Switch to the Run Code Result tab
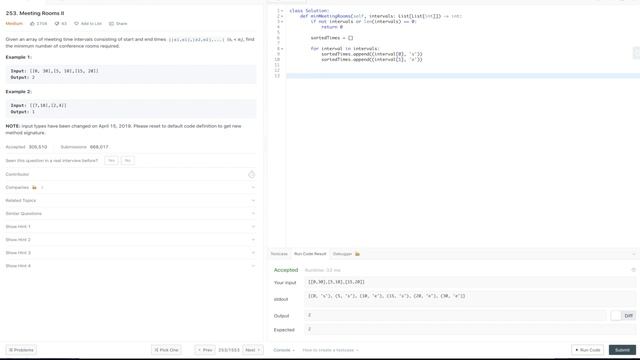 click(x=310, y=254)
